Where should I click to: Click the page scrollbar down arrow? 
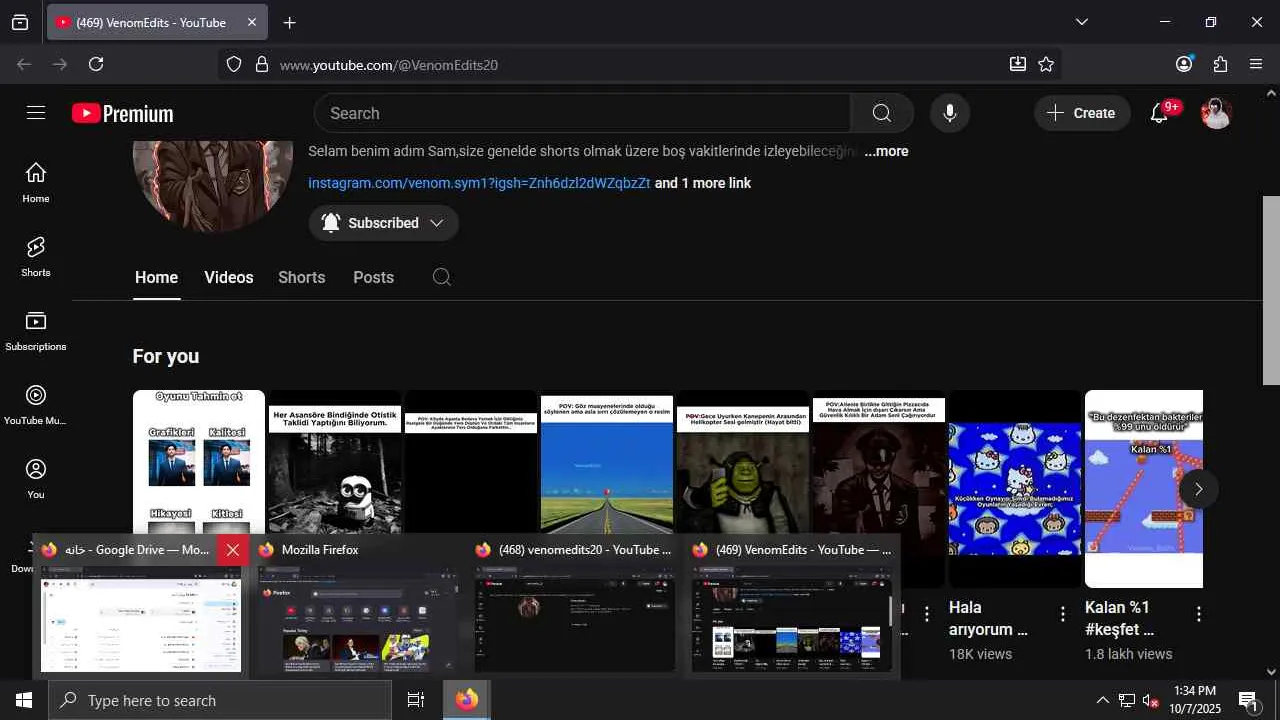point(1271,672)
